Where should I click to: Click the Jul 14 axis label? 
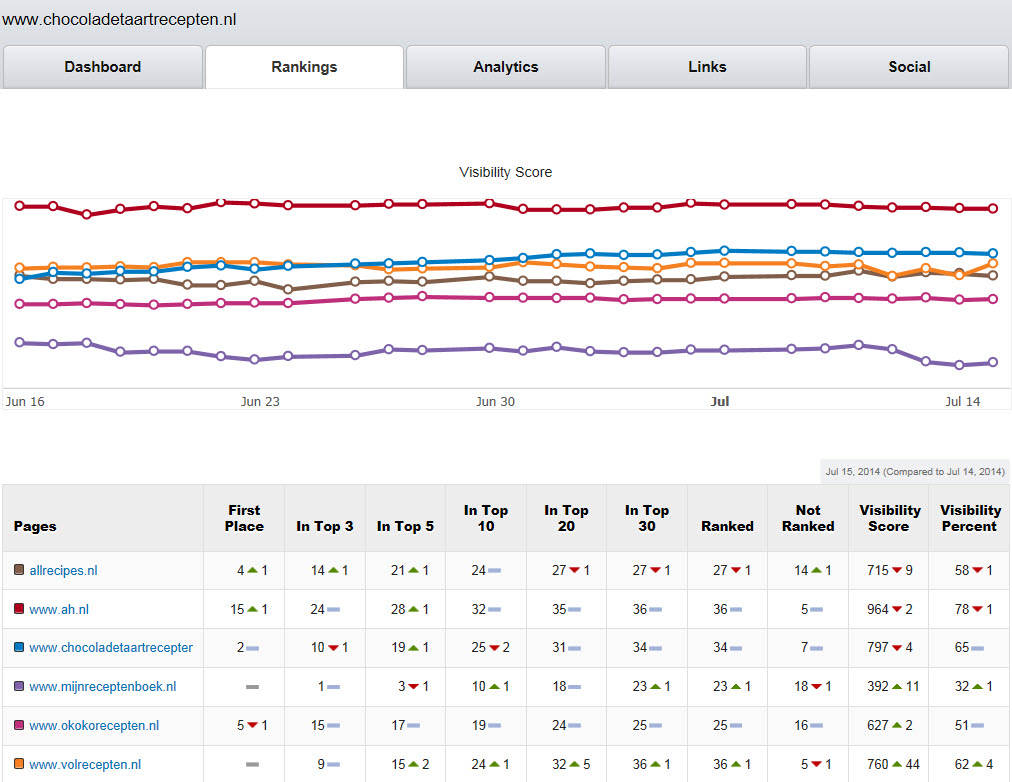(x=962, y=401)
